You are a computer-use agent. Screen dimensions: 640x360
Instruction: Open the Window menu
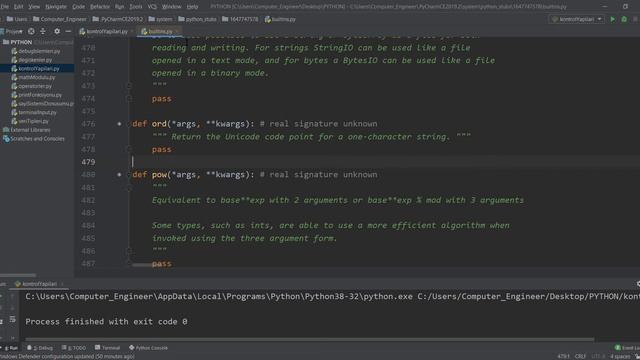tap(171, 7)
